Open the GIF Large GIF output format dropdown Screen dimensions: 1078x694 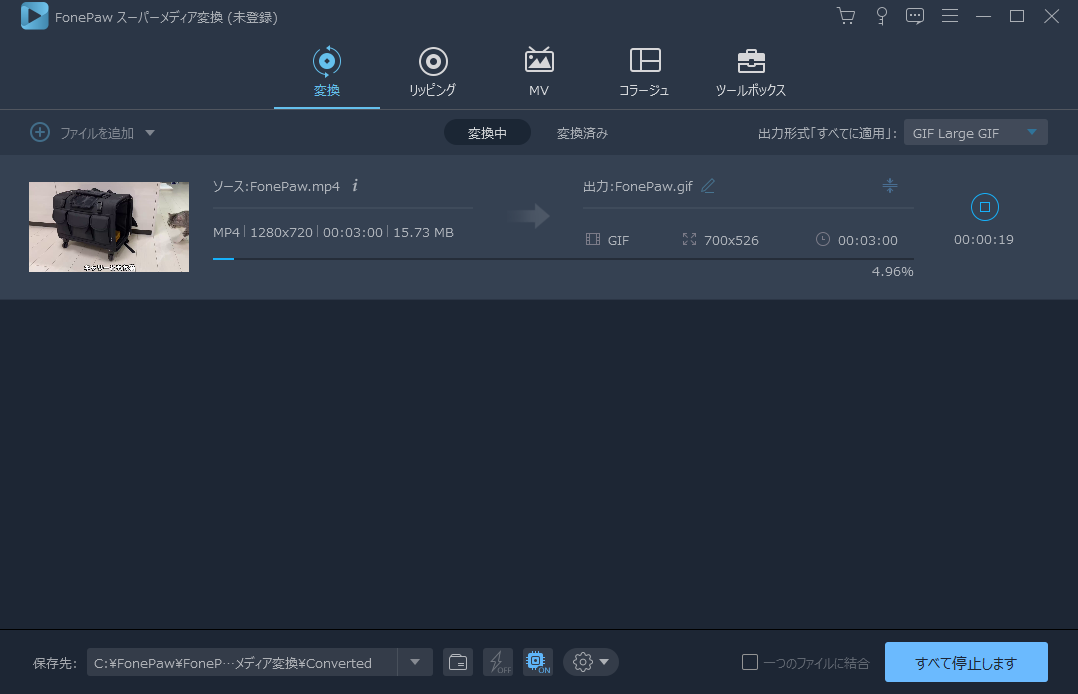[x=976, y=133]
